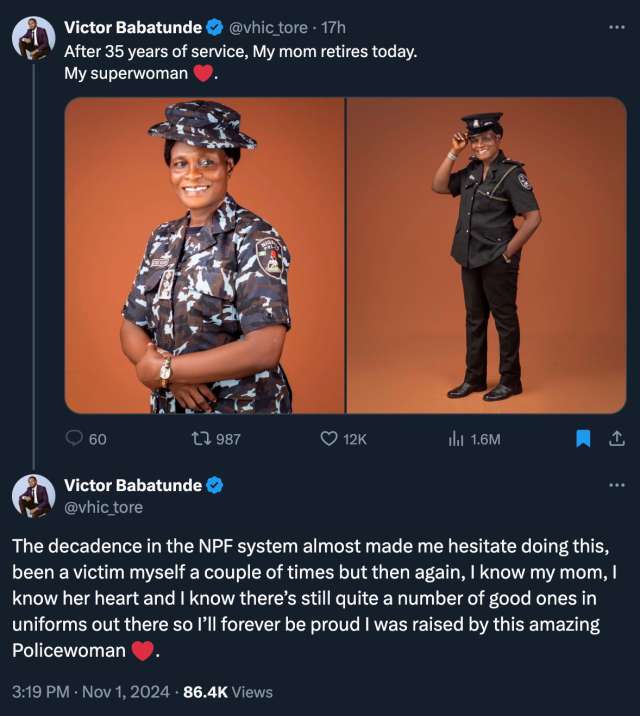Click the 86.4K Views count
Image resolution: width=640 pixels, height=716 pixels.
[227, 691]
